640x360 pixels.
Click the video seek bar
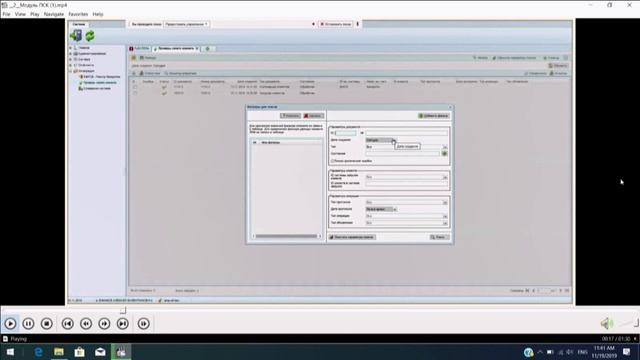point(320,311)
